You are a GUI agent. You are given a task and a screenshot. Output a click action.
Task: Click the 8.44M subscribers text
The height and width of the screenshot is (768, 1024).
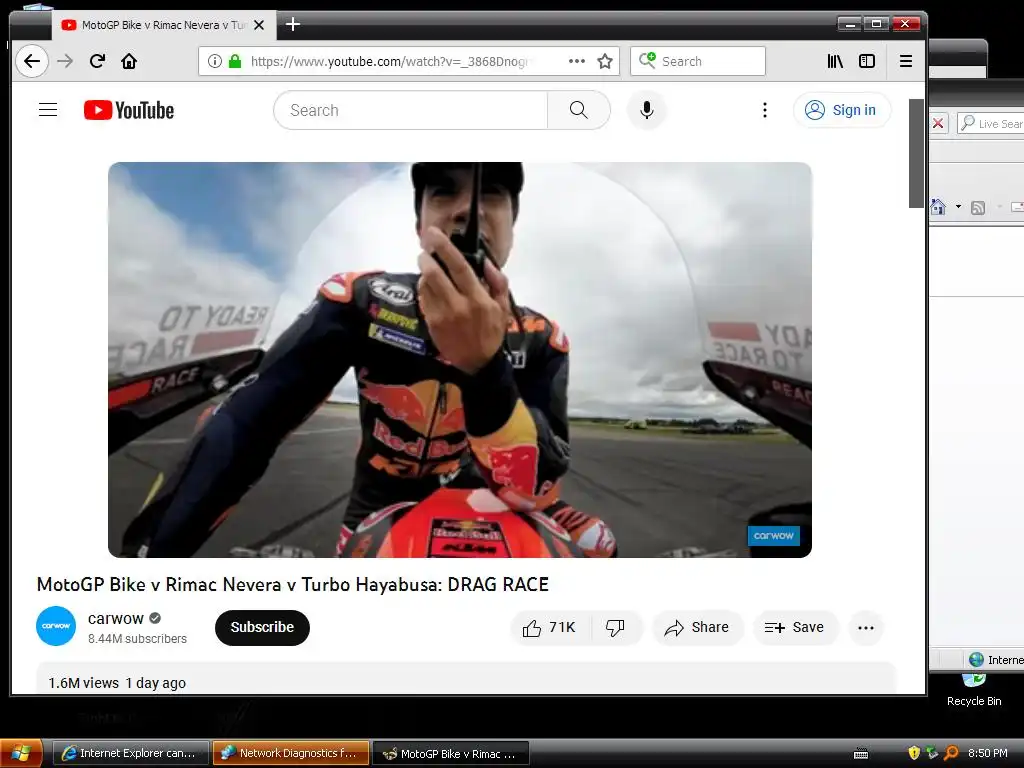(137, 639)
